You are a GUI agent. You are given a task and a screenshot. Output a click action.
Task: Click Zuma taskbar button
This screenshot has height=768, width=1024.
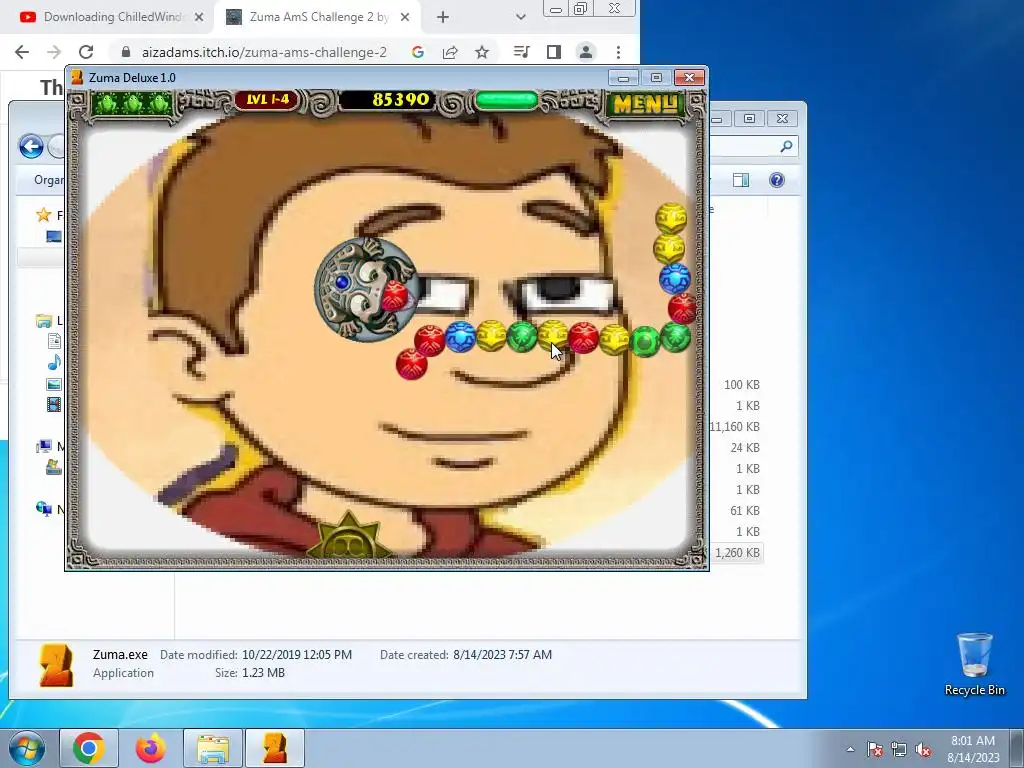pos(275,748)
